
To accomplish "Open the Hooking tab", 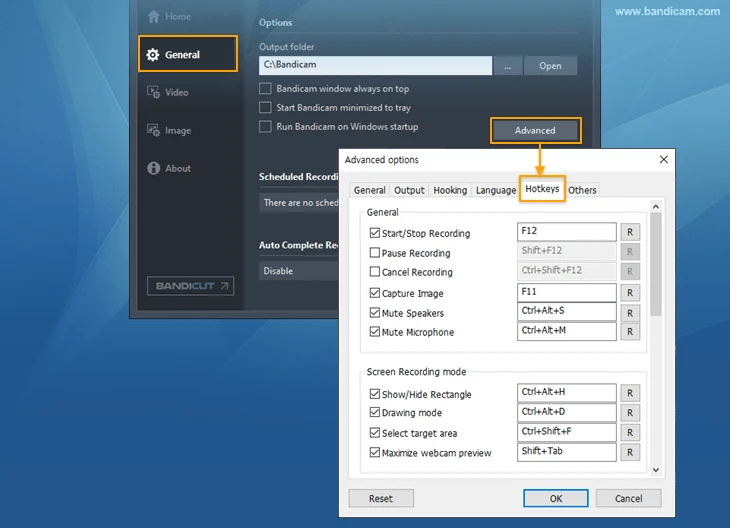I will pos(450,190).
